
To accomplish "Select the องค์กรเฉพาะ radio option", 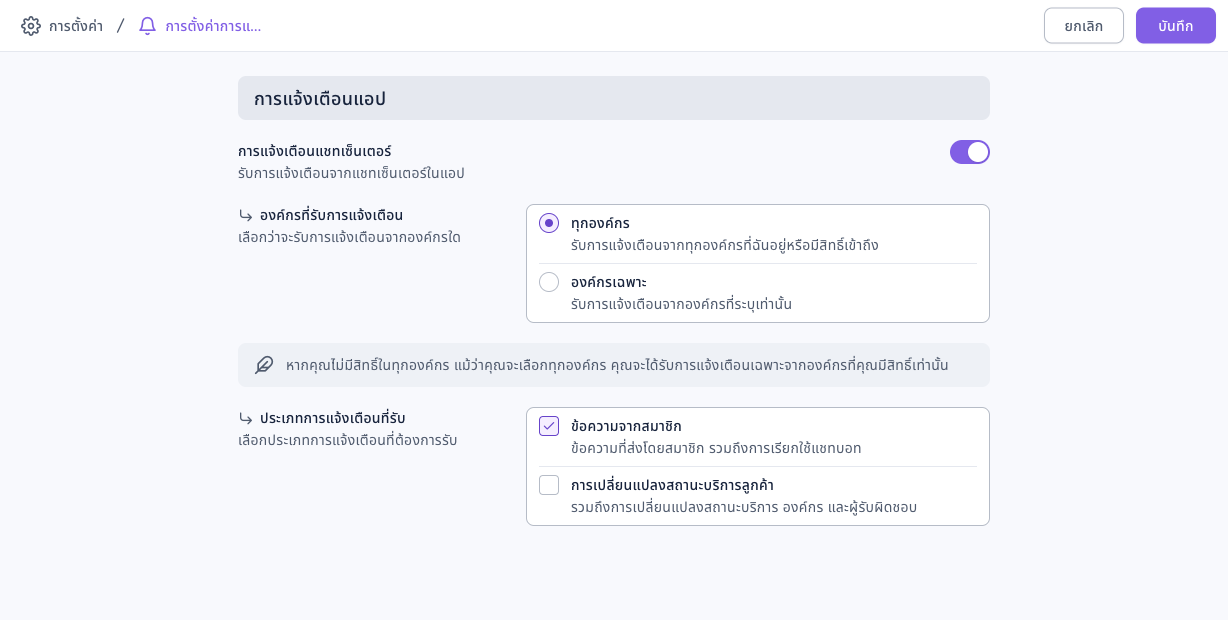I will click(549, 282).
